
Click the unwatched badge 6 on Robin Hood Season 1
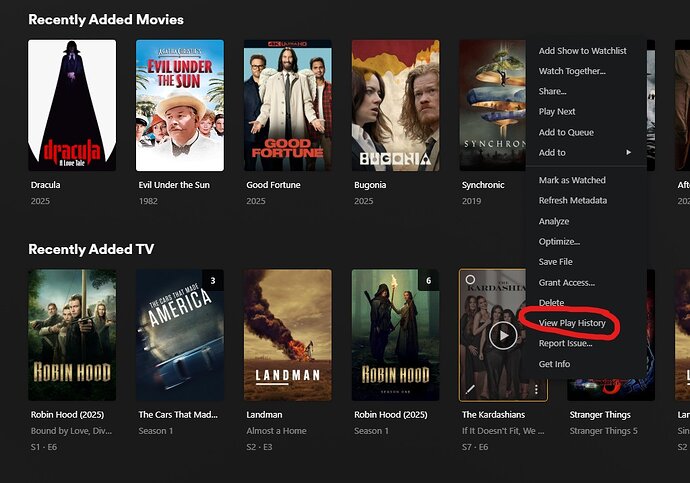tap(429, 281)
